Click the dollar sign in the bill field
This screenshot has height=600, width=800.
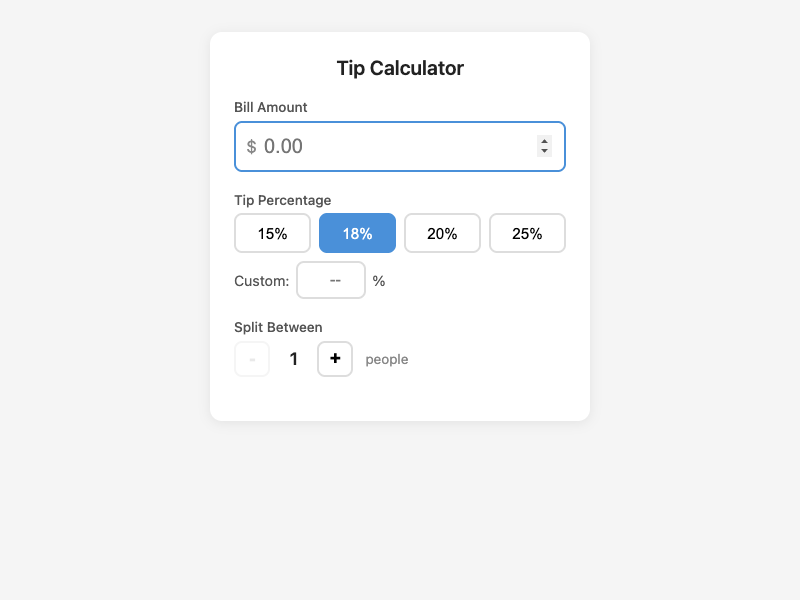pos(250,146)
